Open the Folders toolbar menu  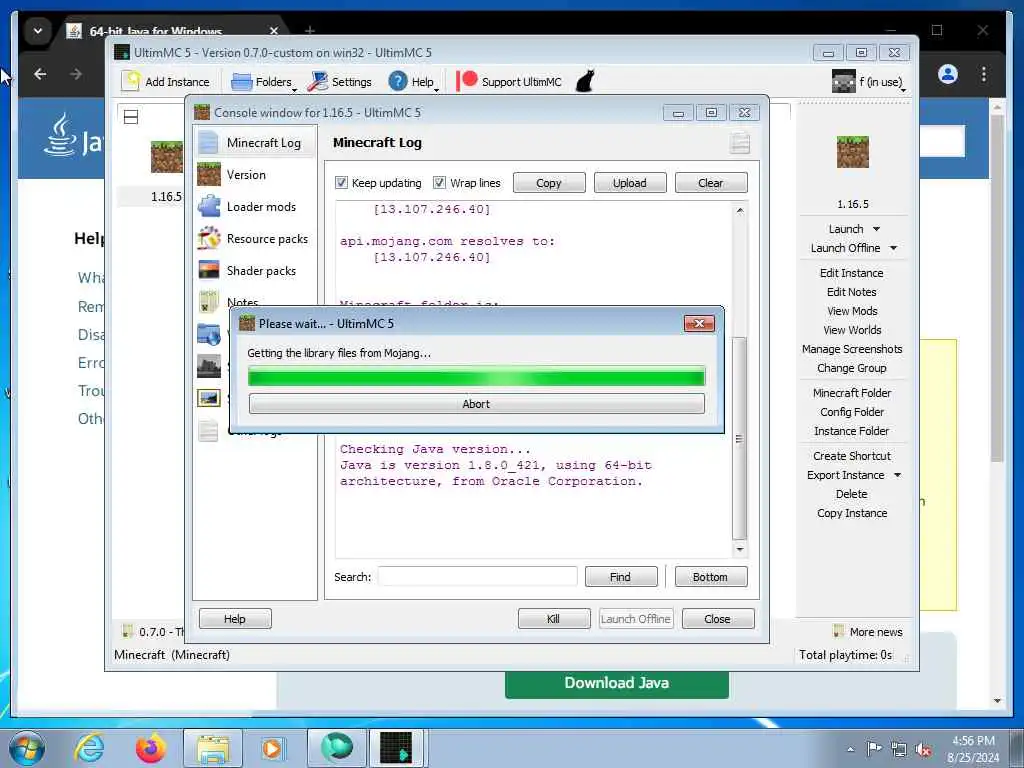point(264,82)
